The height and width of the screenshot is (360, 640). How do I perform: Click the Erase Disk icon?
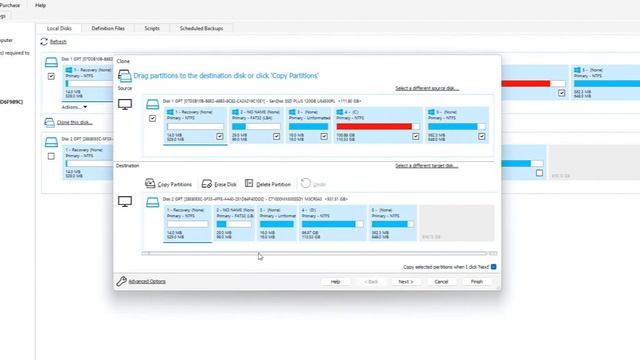[207, 184]
